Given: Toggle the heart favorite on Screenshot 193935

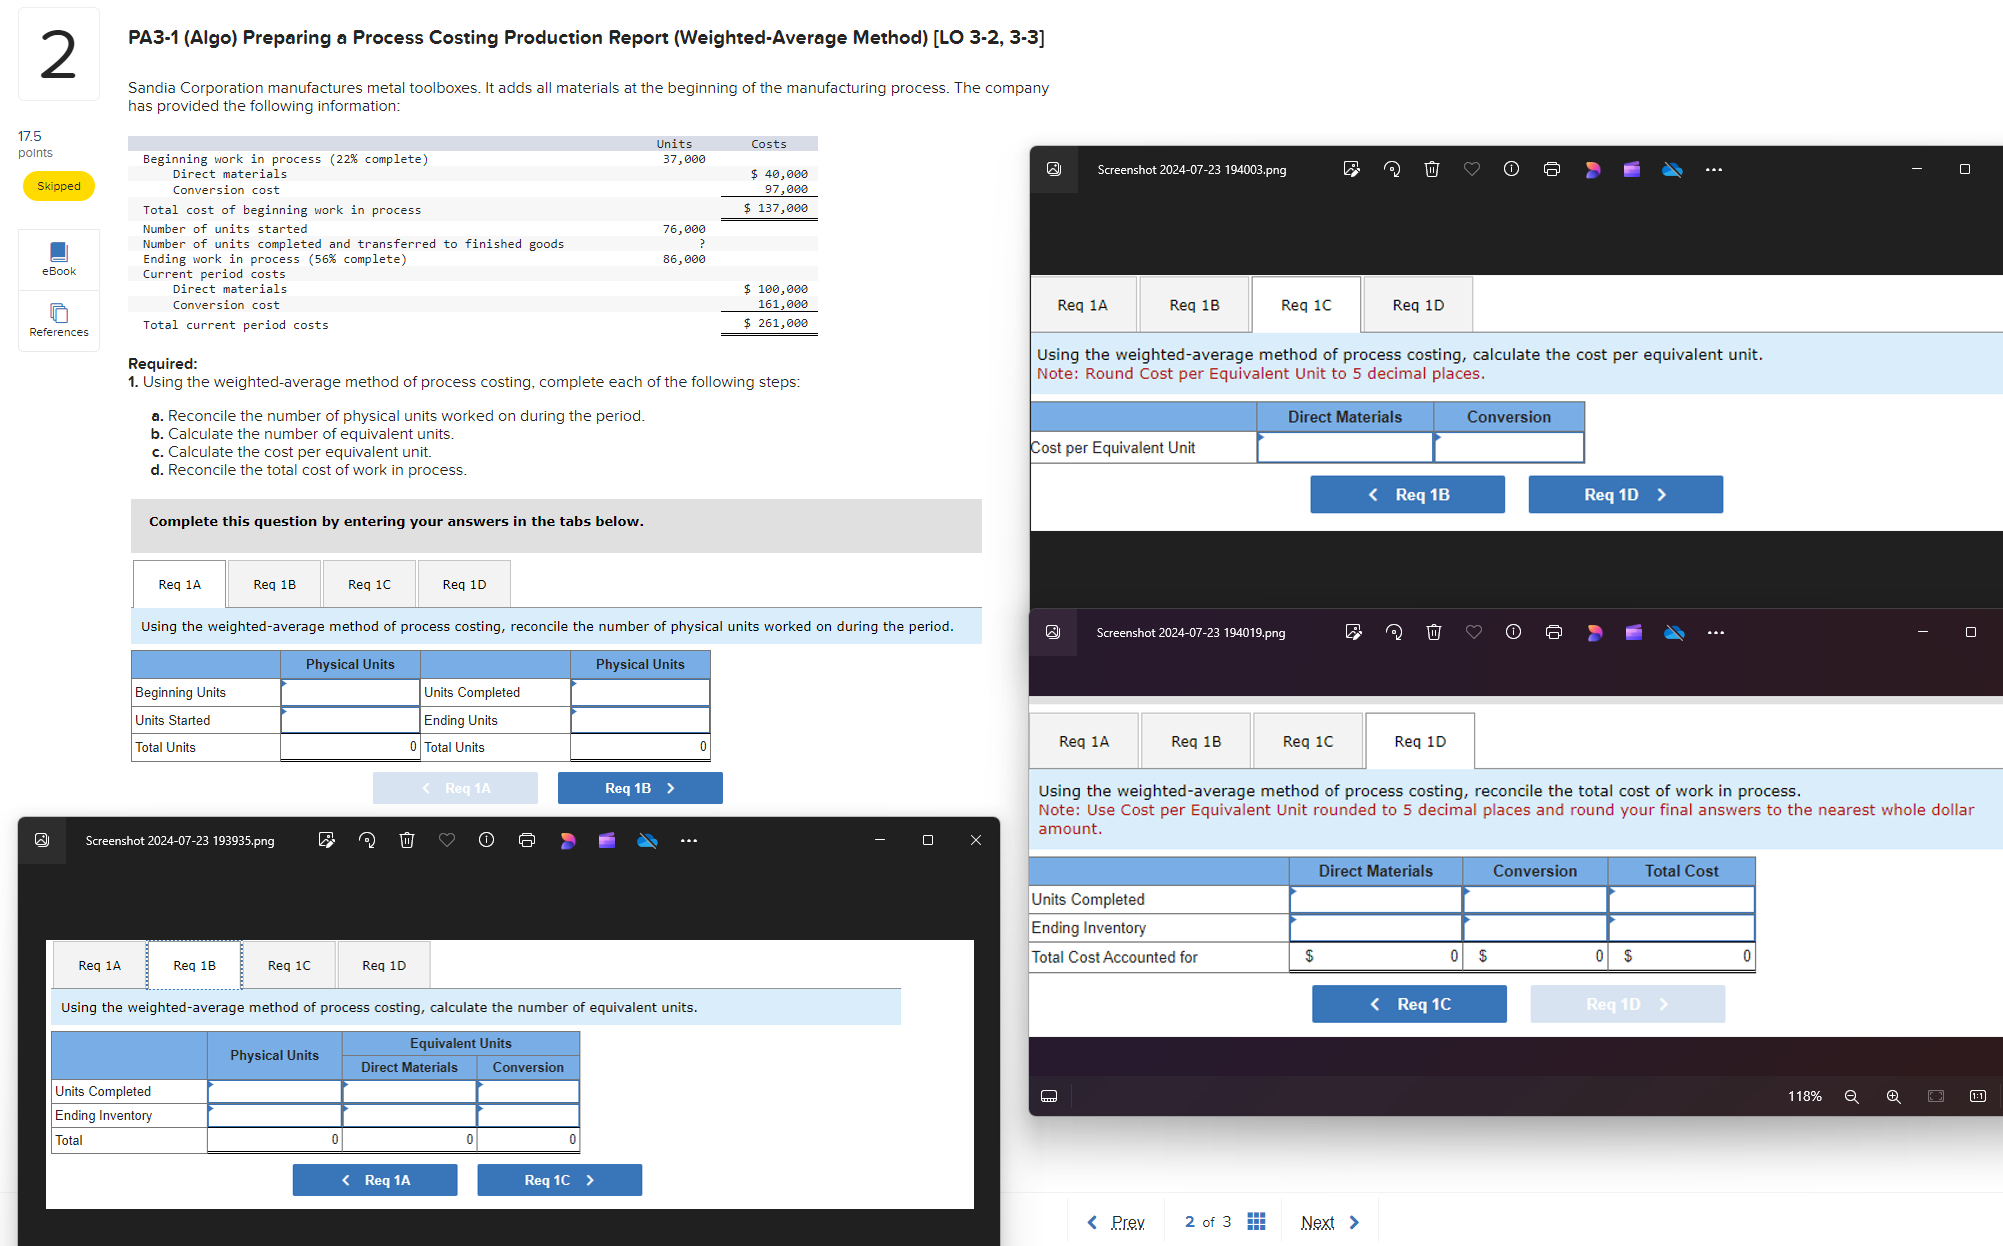Looking at the screenshot, I should click(446, 840).
